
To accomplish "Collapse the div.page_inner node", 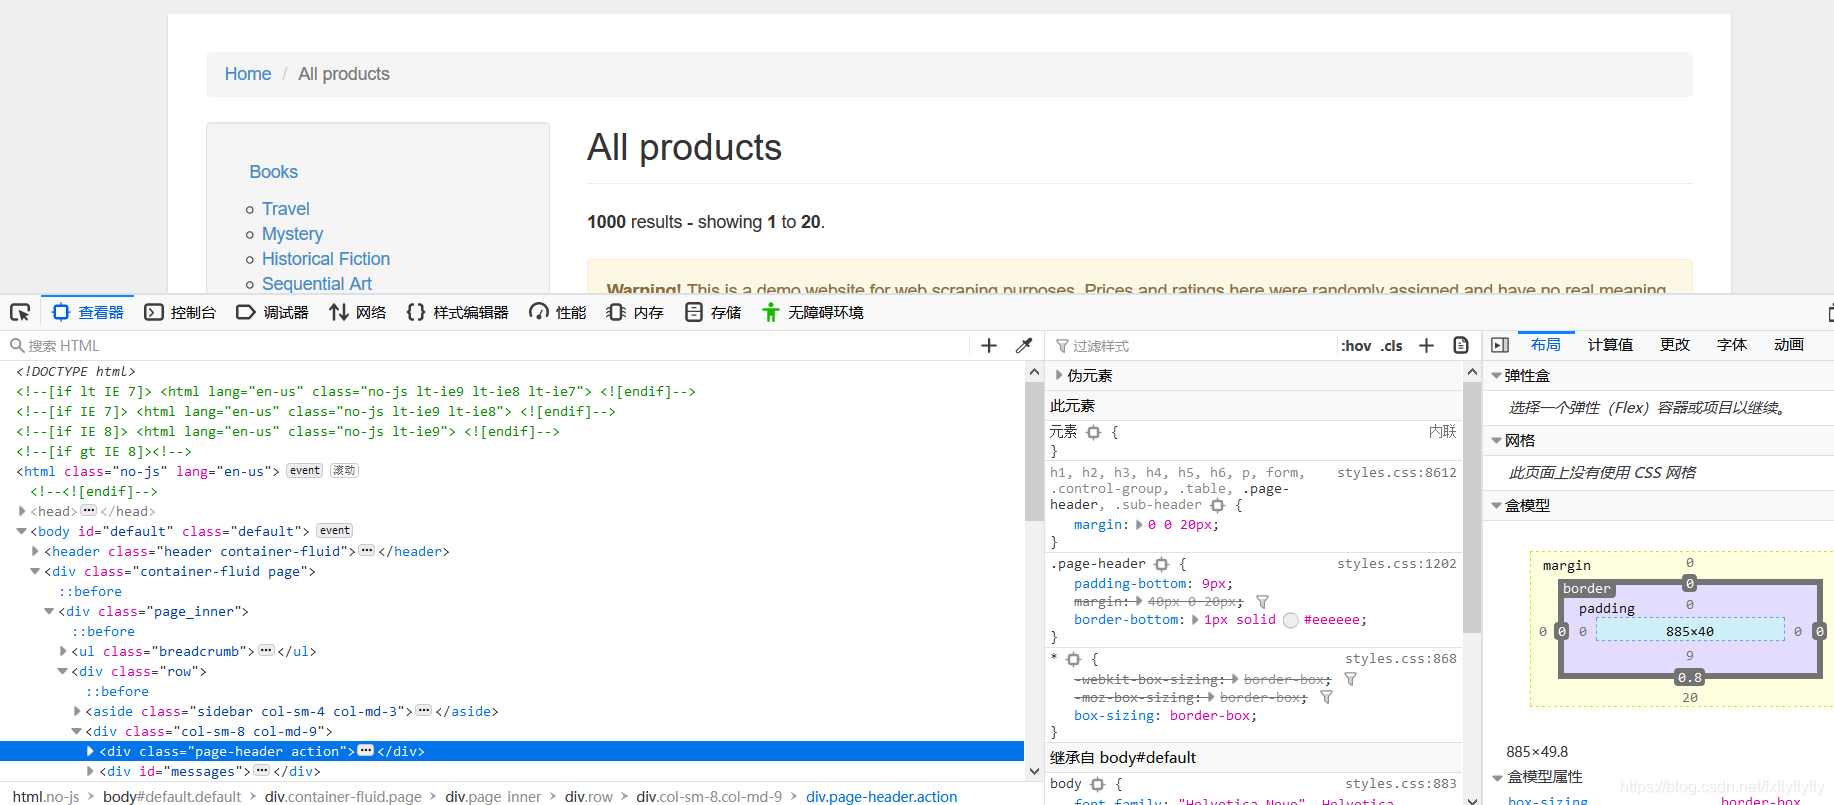I will (49, 611).
